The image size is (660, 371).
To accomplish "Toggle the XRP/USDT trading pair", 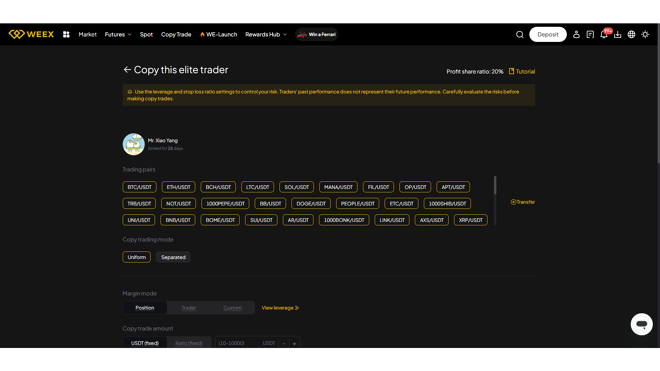I will (x=471, y=220).
